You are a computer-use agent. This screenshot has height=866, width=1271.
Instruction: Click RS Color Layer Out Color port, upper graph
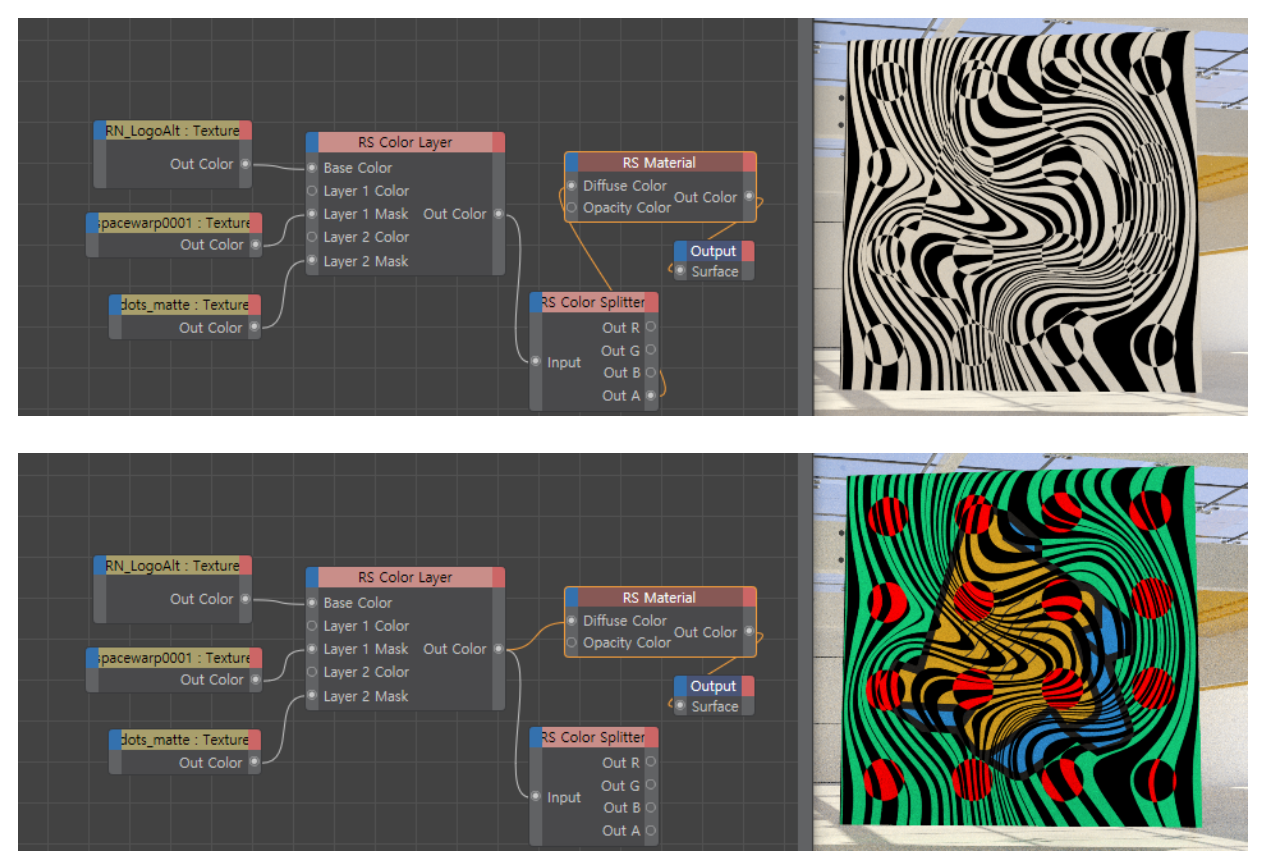click(x=498, y=214)
